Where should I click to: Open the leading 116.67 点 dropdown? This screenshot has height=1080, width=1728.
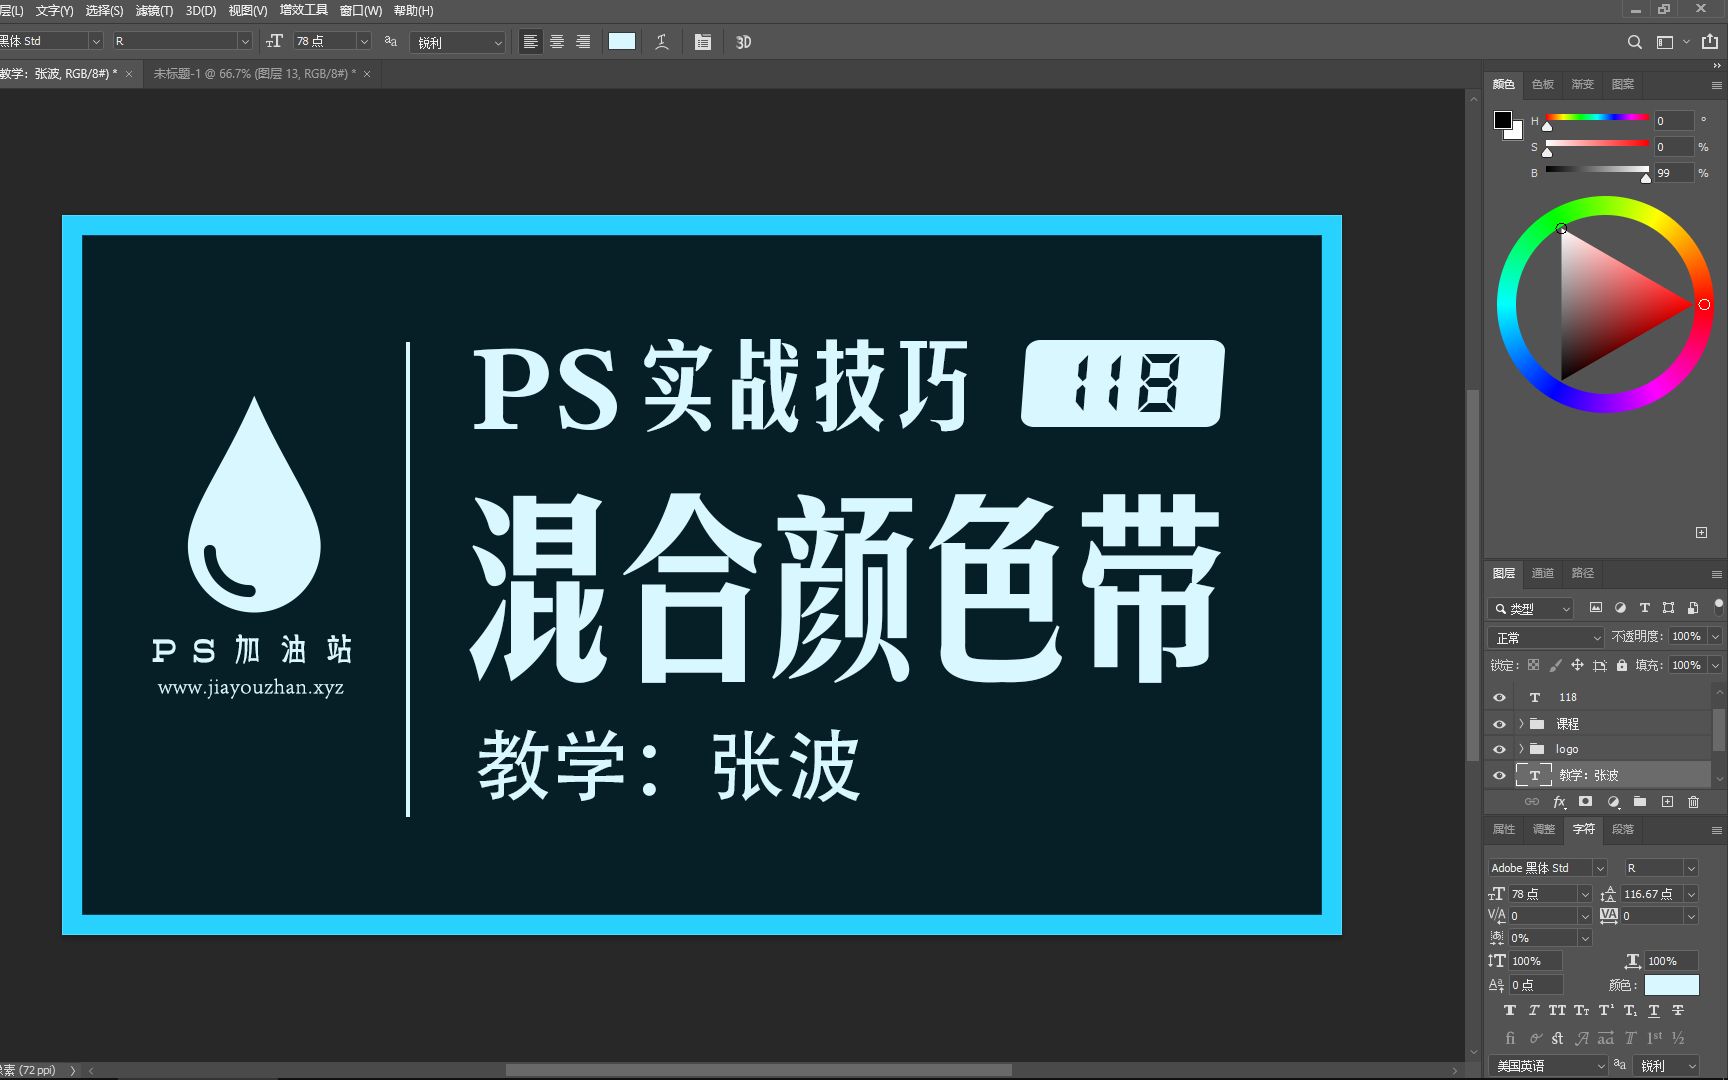1691,894
